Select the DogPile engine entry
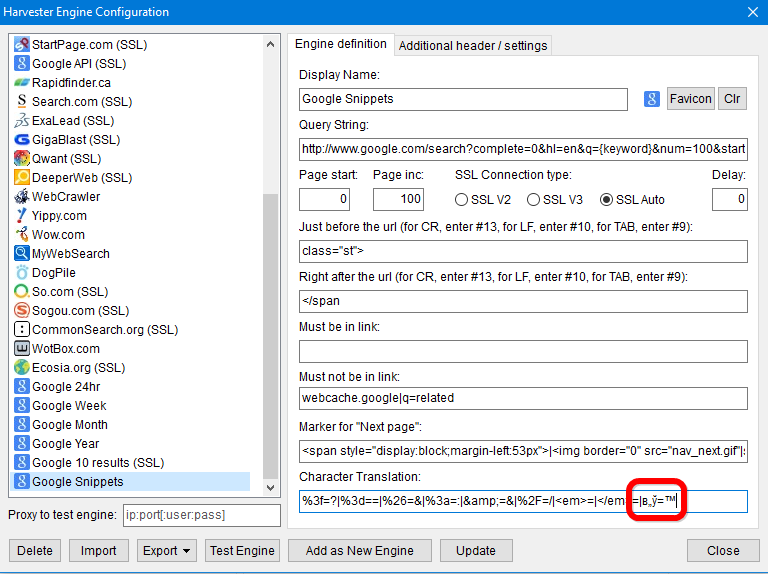The image size is (768, 574). point(130,273)
